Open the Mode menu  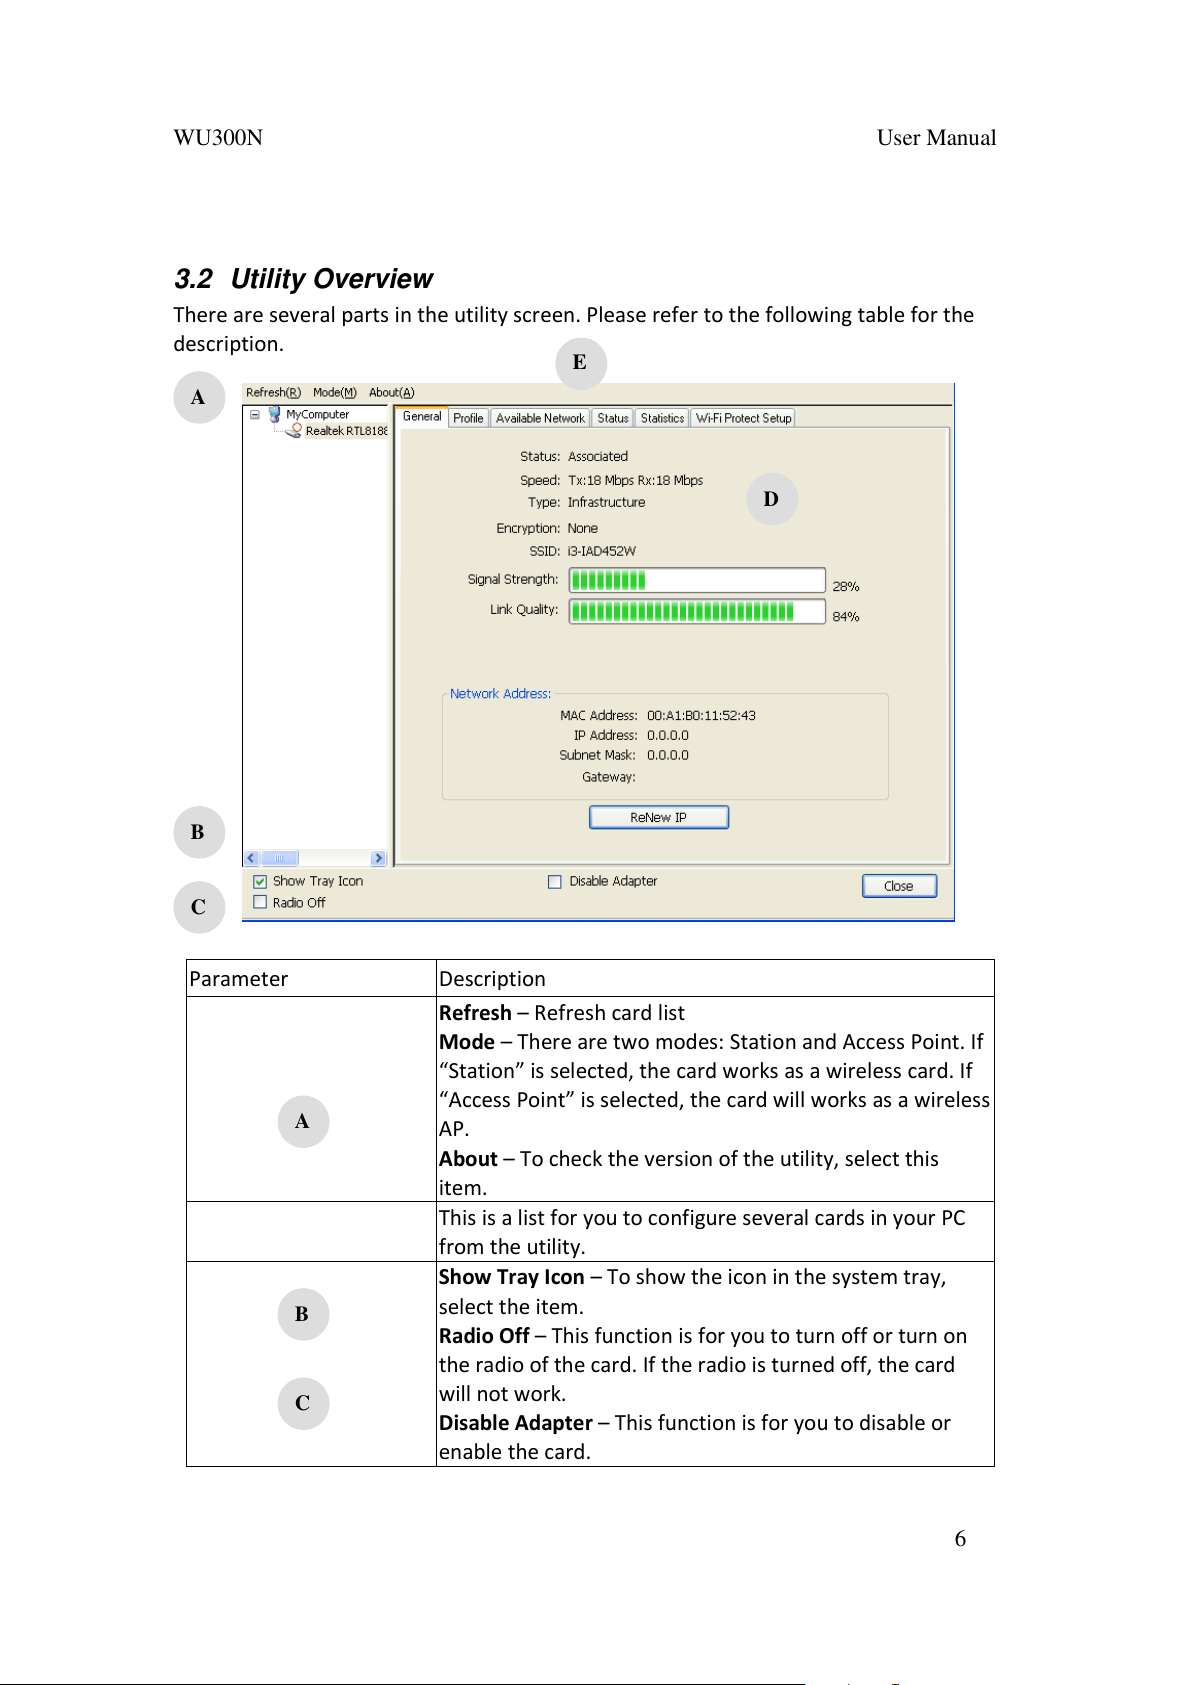click(334, 393)
